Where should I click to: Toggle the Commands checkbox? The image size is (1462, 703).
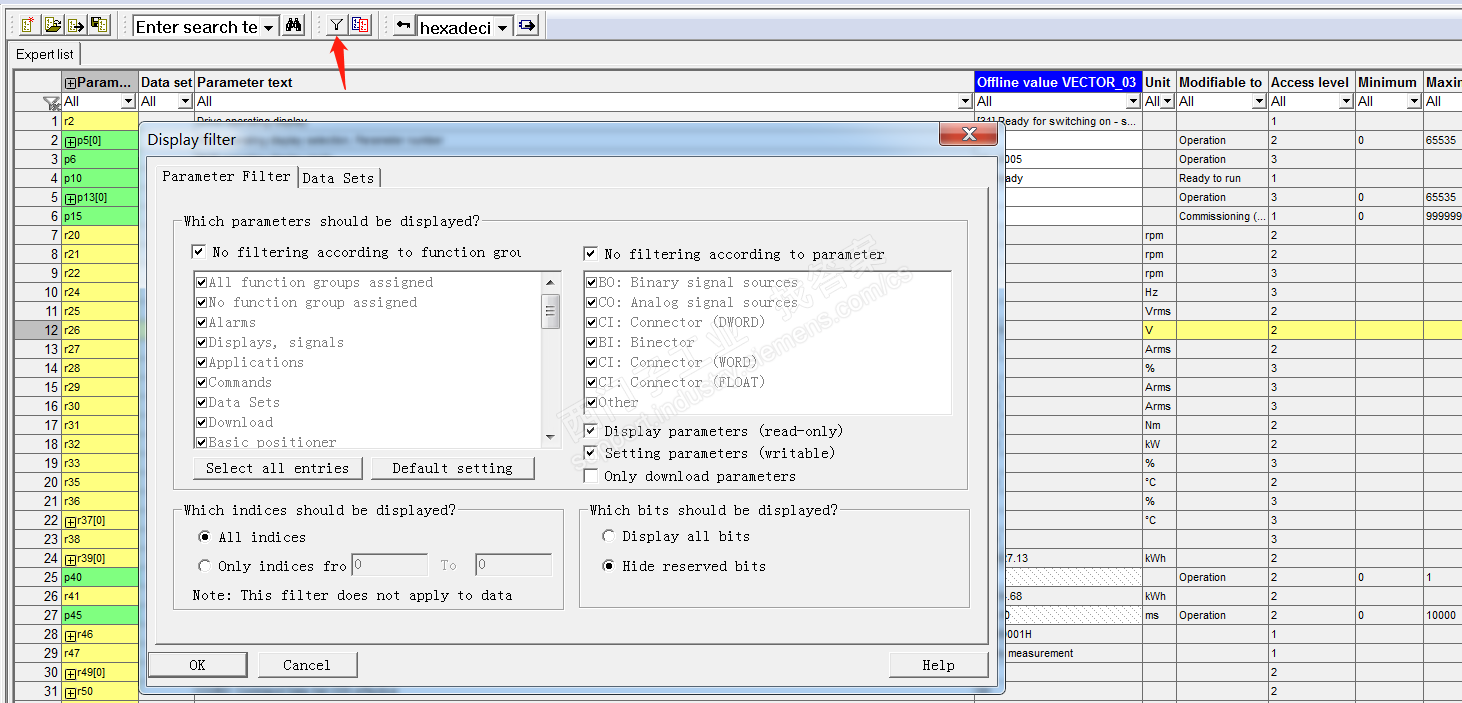202,383
